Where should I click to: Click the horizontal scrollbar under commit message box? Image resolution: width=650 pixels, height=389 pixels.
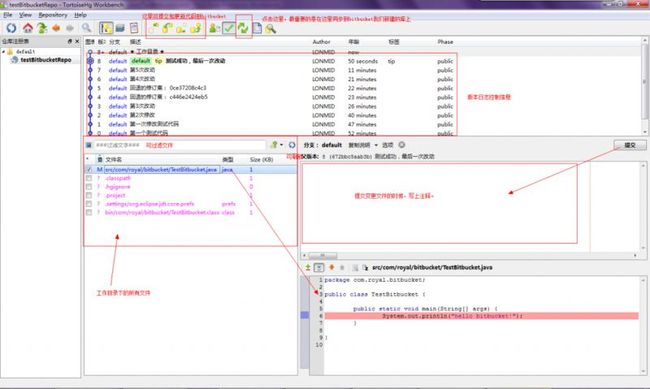coord(469,255)
